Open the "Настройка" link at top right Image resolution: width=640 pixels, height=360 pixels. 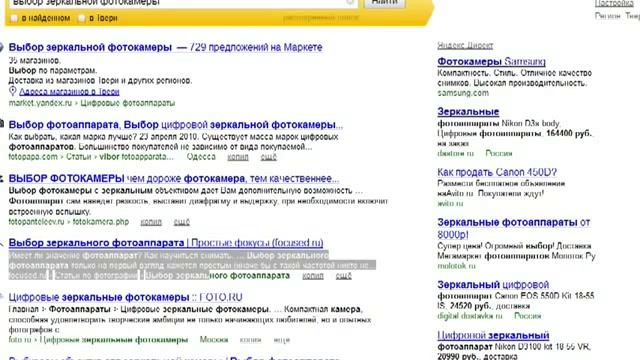point(614,3)
